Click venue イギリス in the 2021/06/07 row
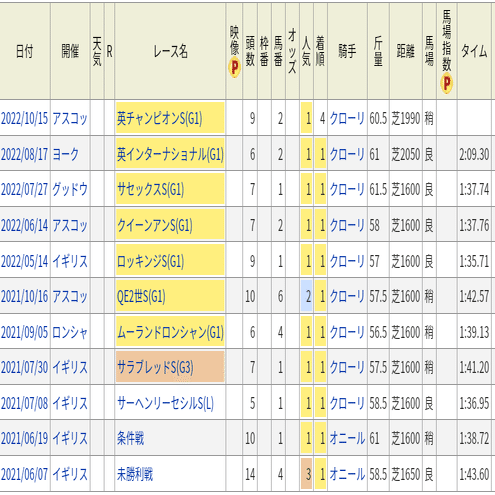The width and height of the screenshot is (495, 495). (70, 474)
